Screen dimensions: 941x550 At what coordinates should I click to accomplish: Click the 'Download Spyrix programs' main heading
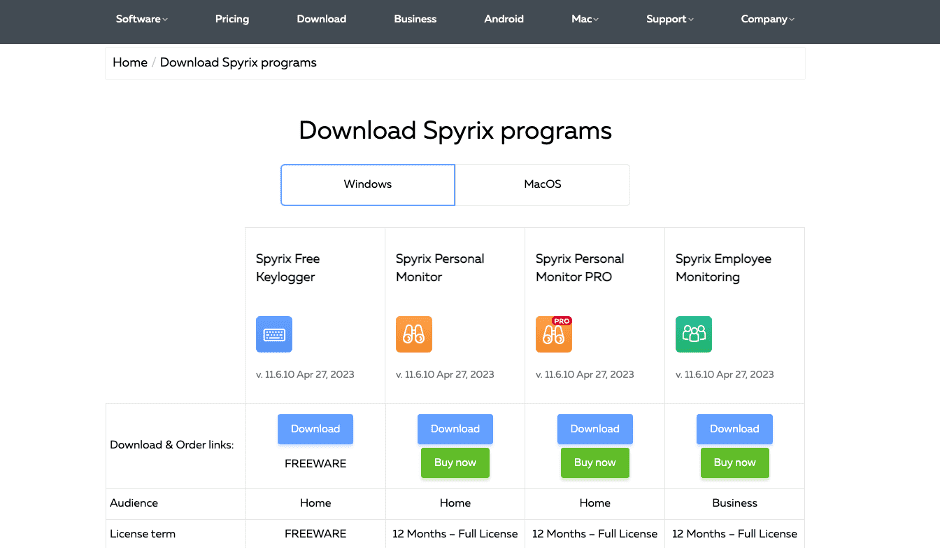point(455,131)
